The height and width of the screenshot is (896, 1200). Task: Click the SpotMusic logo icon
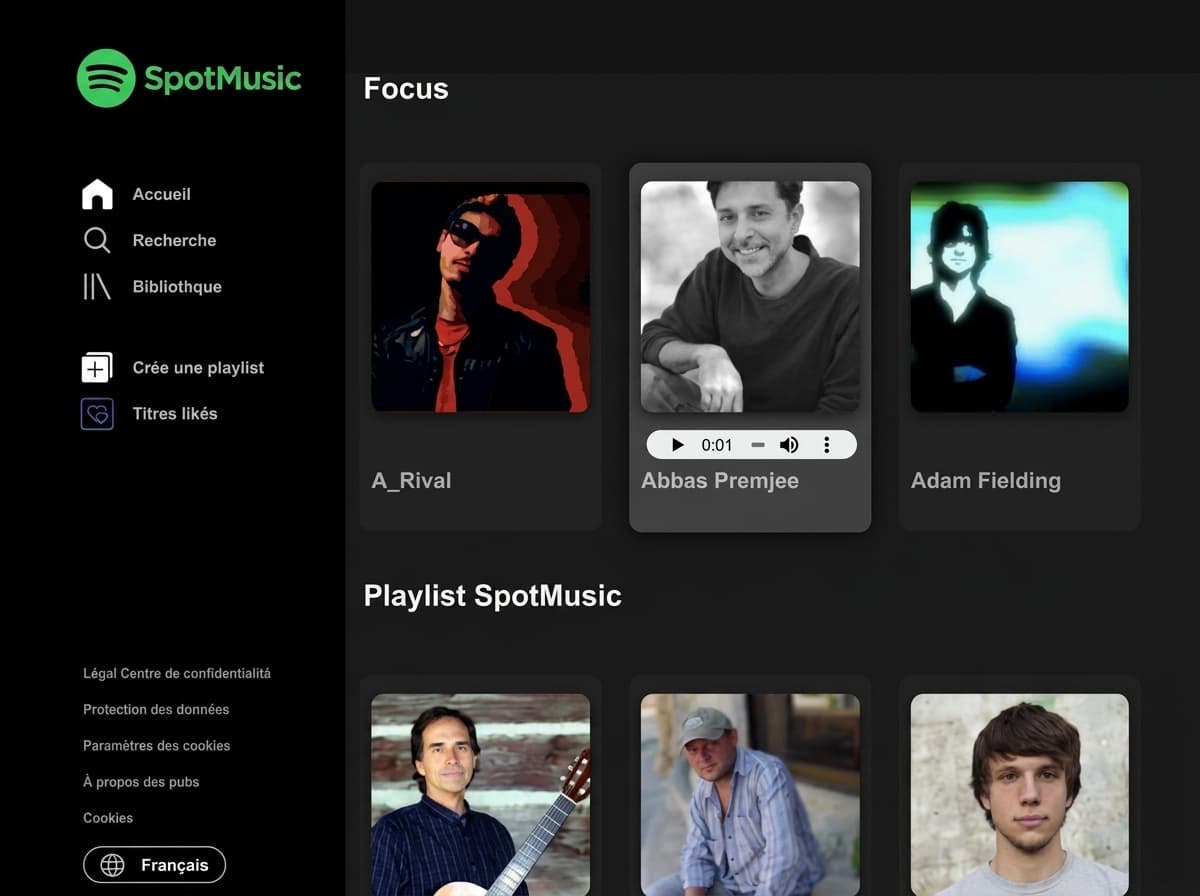(106, 78)
